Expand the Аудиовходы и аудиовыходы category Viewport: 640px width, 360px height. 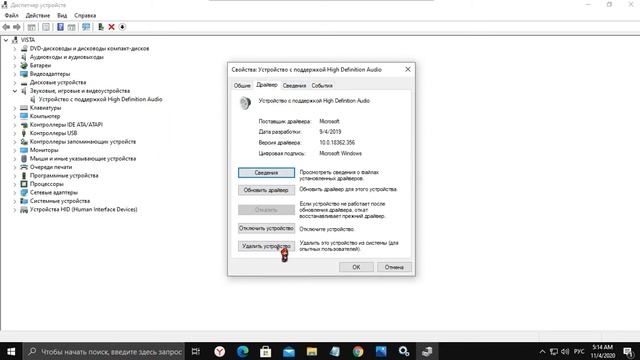coord(15,57)
